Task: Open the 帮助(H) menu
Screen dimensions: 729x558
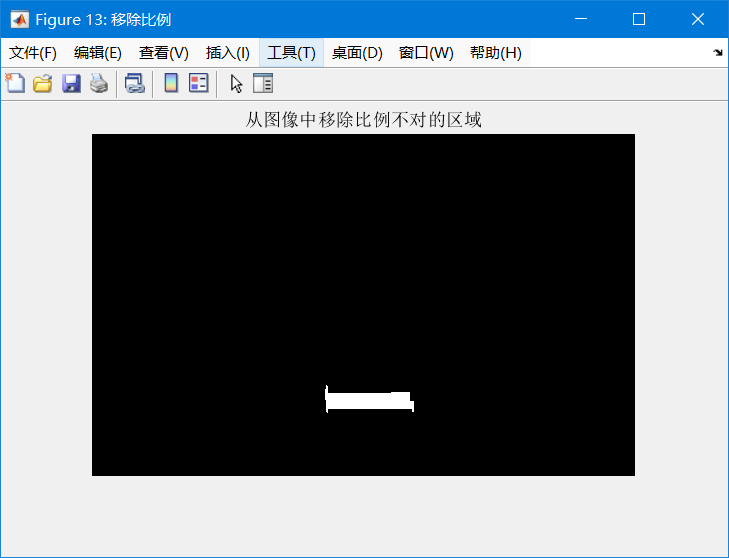Action: click(496, 53)
